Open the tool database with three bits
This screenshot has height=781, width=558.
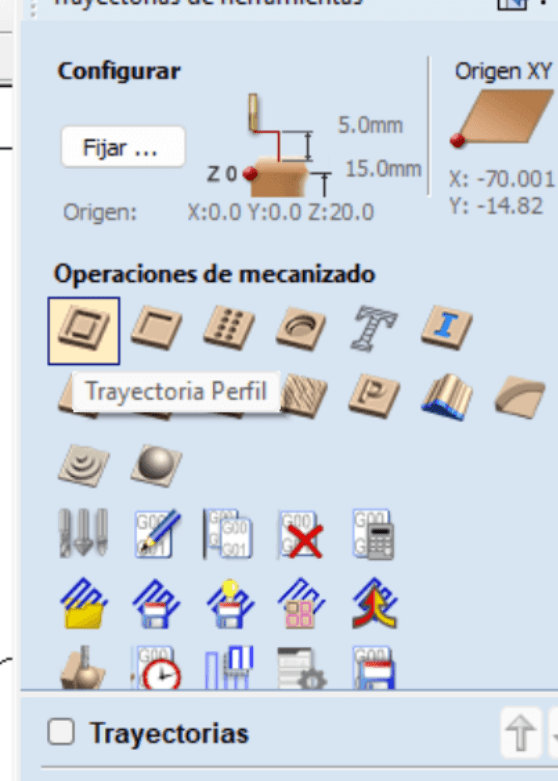(x=83, y=533)
